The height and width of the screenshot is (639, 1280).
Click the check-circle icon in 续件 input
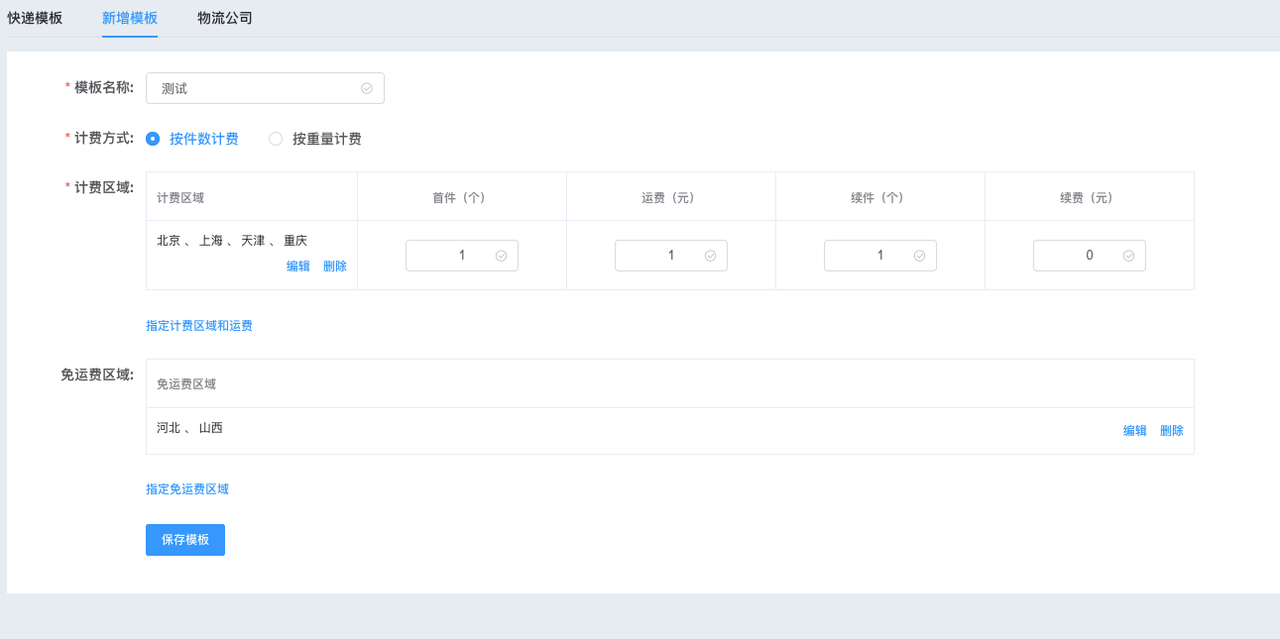tap(919, 255)
